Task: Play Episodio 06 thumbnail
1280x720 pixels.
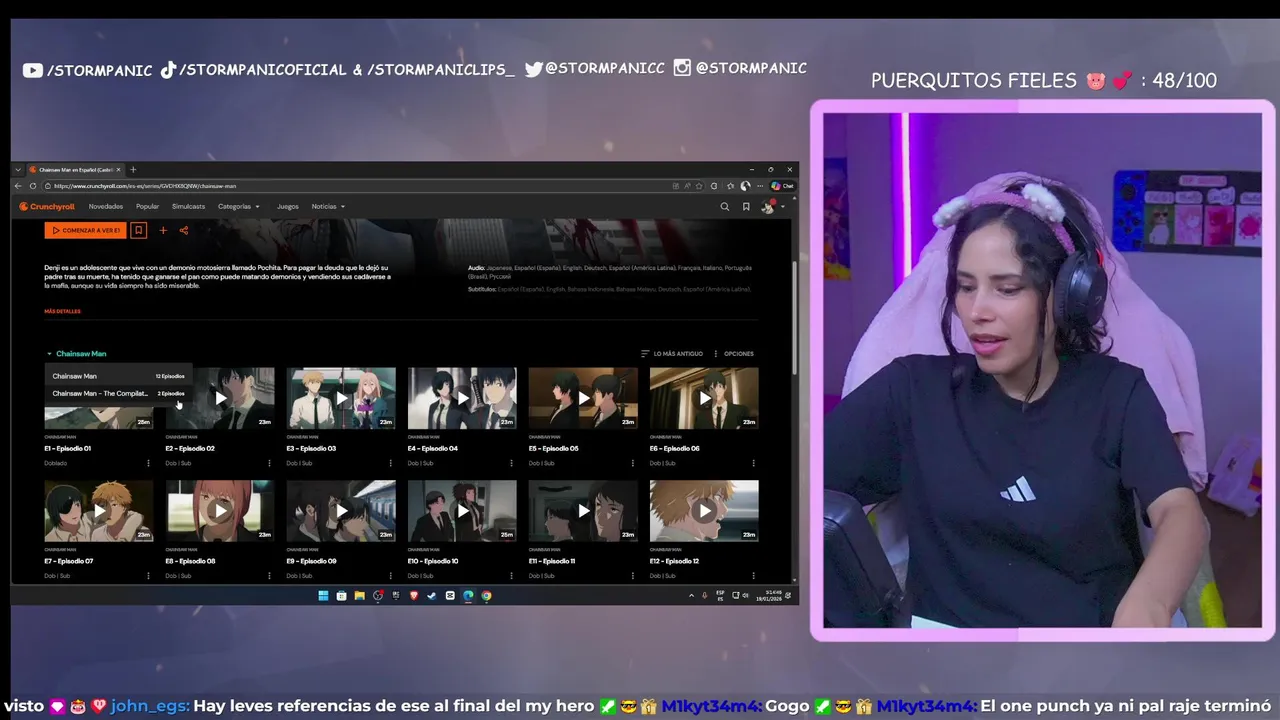Action: (704, 398)
